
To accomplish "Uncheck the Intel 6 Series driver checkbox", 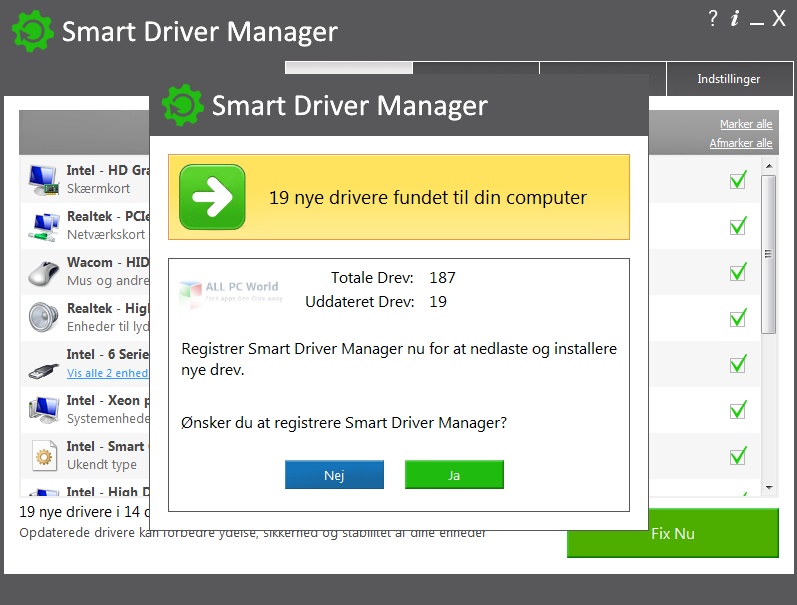I will pos(738,363).
